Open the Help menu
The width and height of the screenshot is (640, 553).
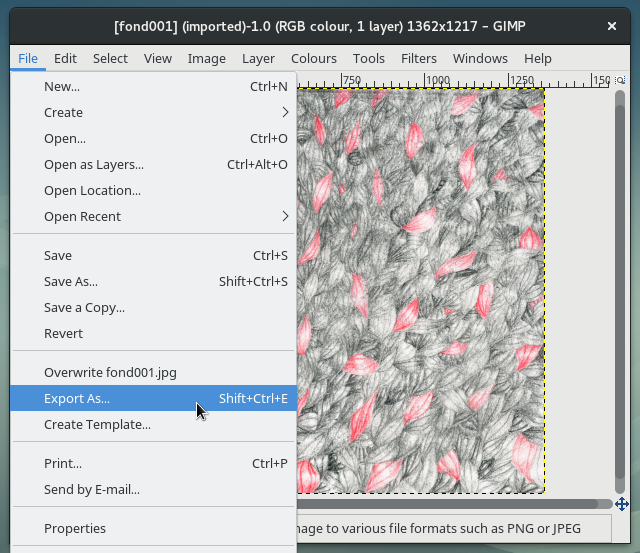[538, 58]
